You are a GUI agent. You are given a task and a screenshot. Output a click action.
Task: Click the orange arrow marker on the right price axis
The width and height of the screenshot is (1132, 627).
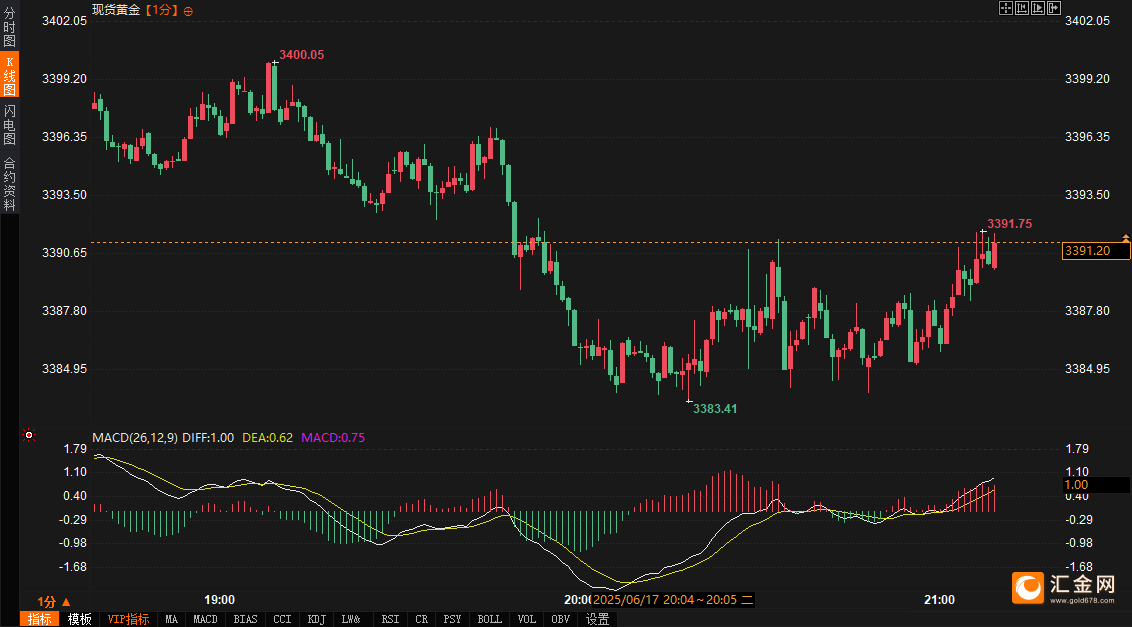coord(1125,237)
